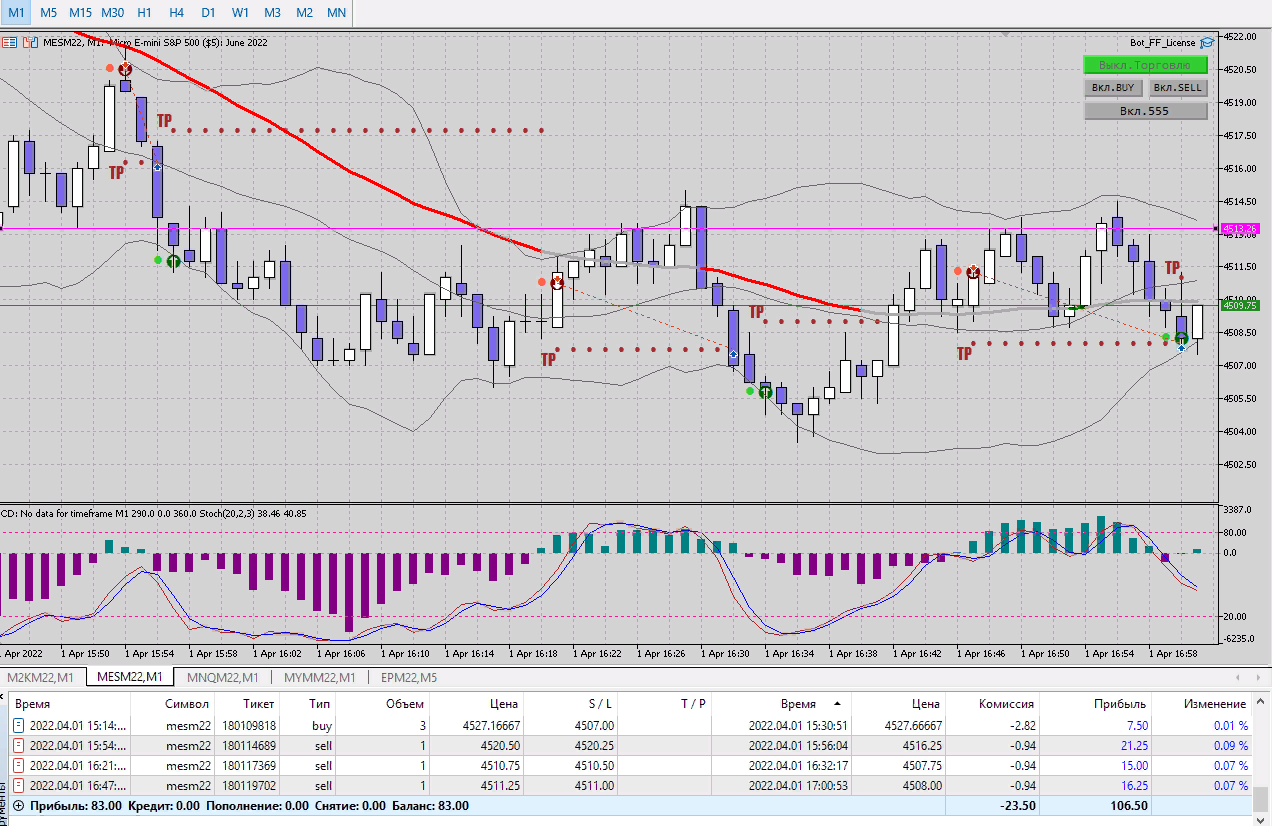Image resolution: width=1272 pixels, height=826 pixels.
Task: Switch chart to H4 timeframe
Action: 177,12
